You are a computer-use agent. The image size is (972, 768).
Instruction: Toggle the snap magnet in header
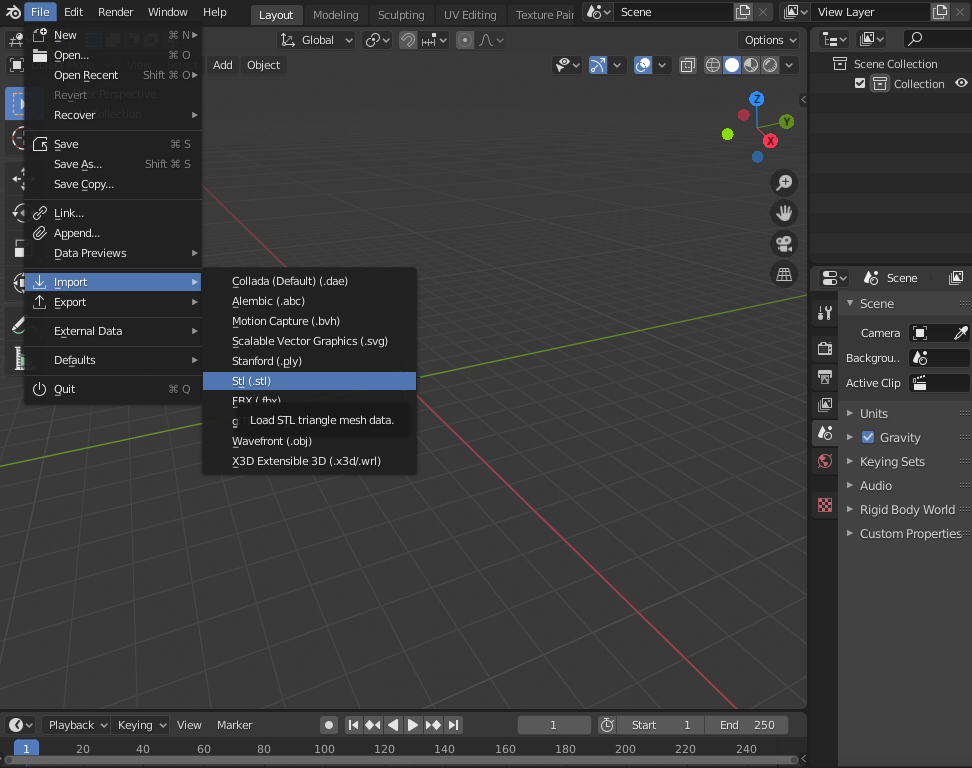[408, 40]
